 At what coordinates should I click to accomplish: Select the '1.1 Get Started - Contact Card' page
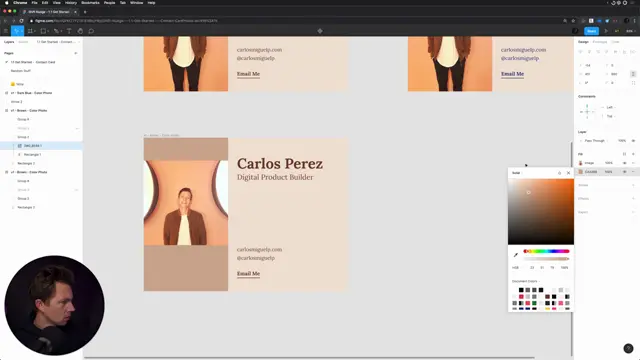33,62
